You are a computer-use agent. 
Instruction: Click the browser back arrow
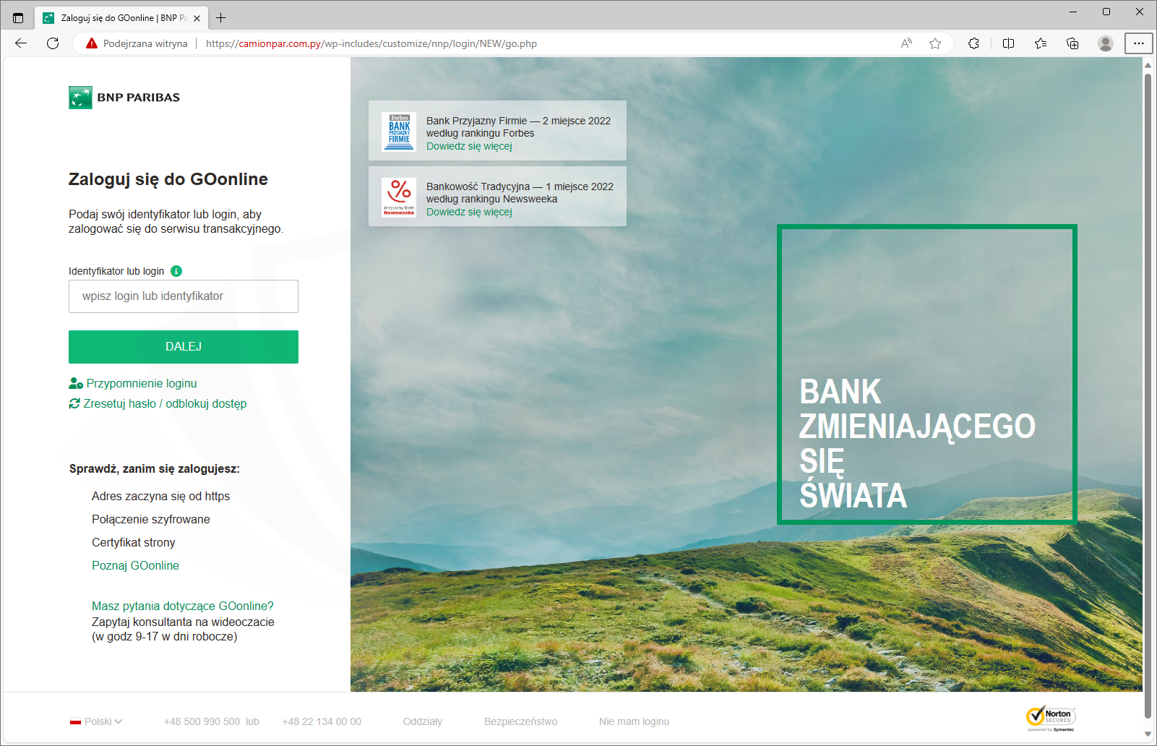click(x=21, y=44)
